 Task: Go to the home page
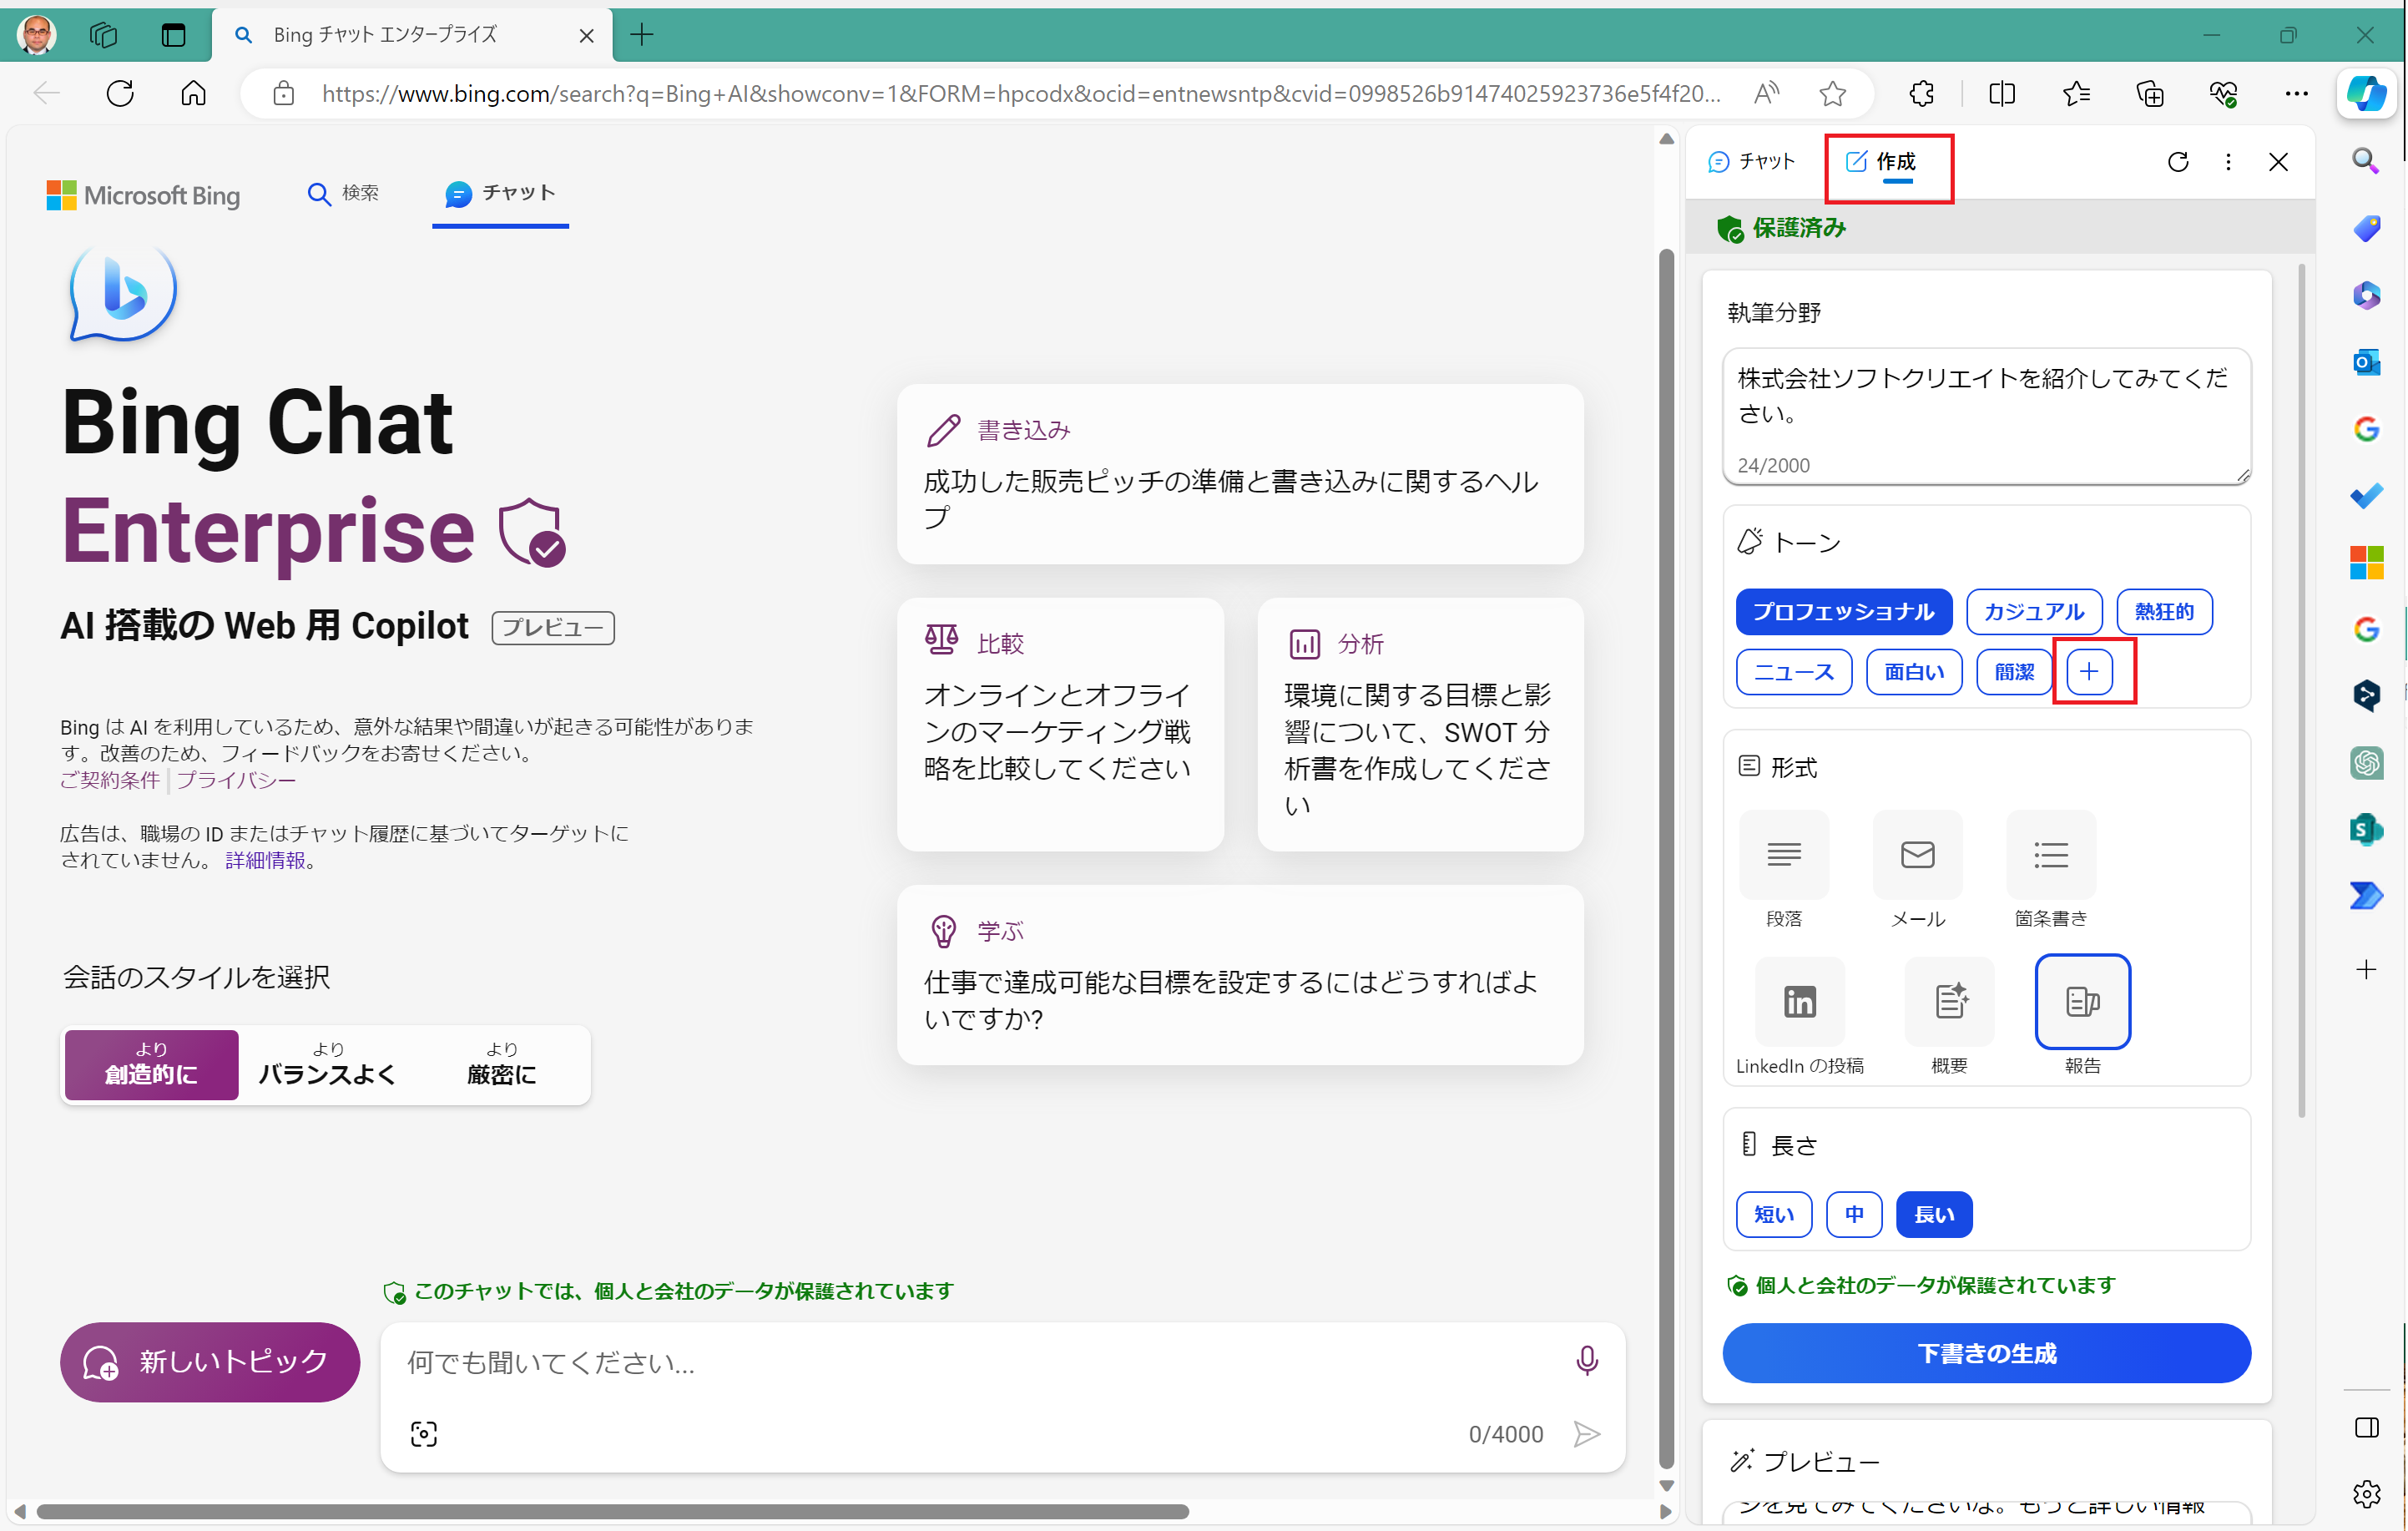[x=193, y=94]
